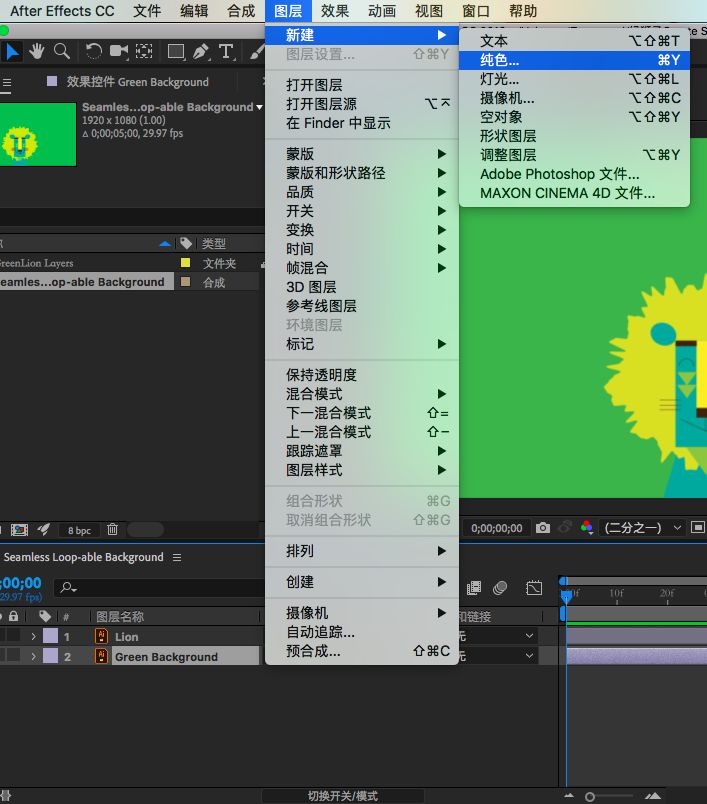Click the 8 bpc color depth button
This screenshot has height=804, width=707.
point(78,530)
